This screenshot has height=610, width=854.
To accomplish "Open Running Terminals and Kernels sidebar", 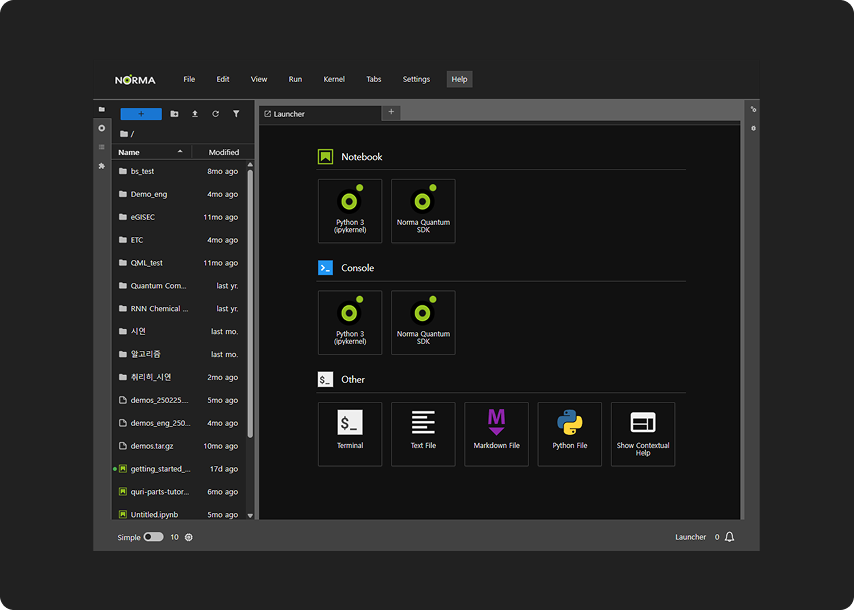I will tap(101, 128).
